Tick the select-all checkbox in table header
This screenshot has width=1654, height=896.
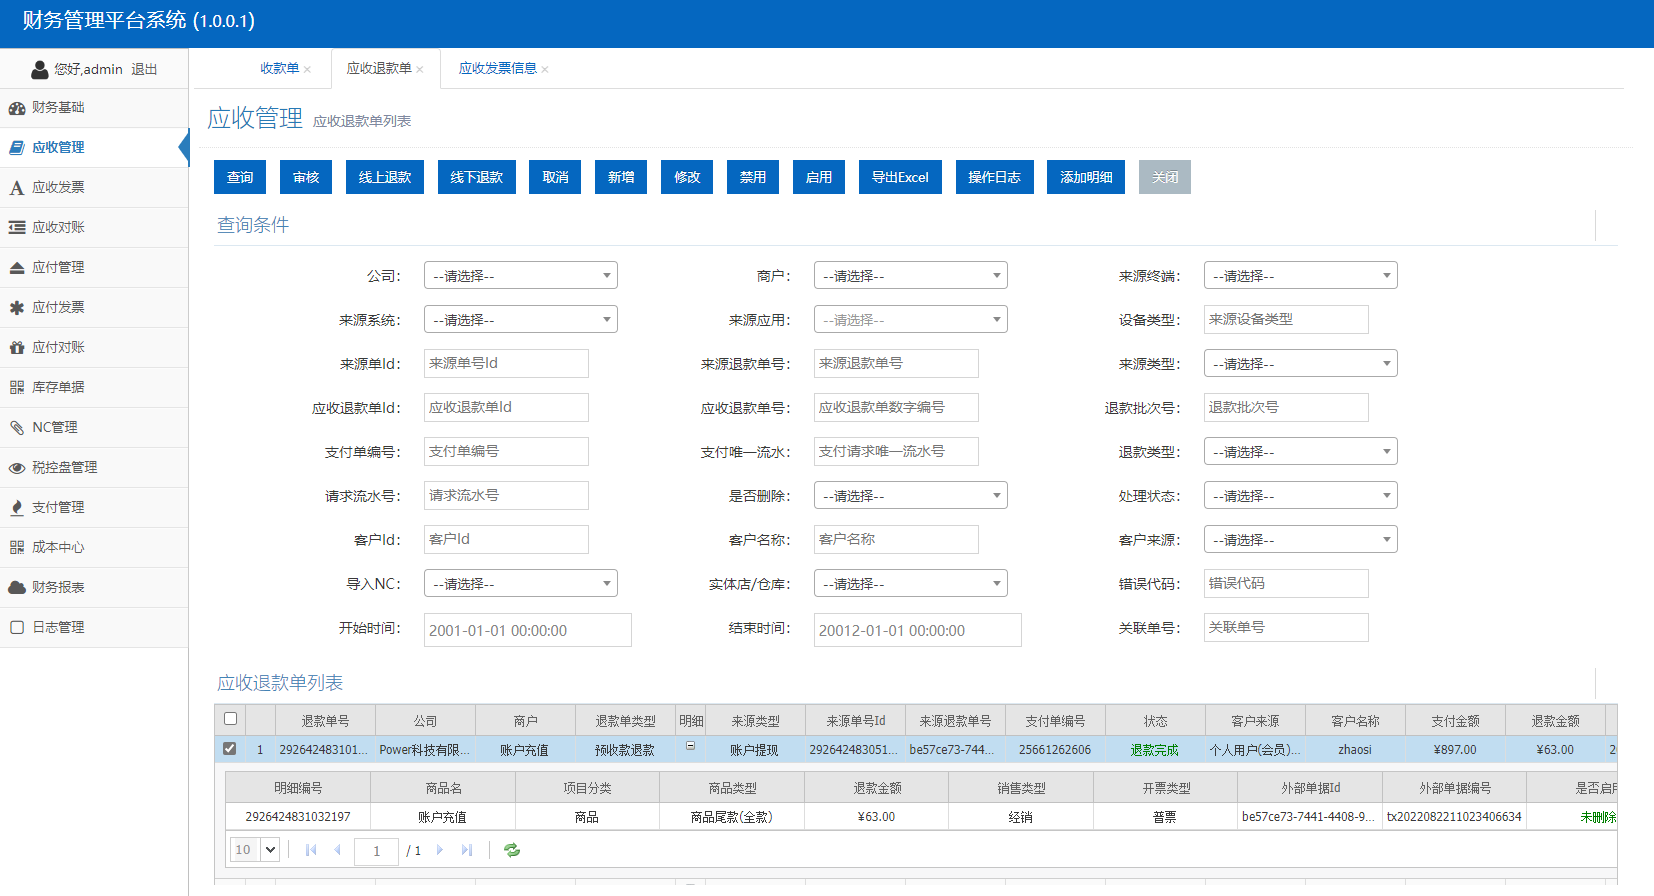230,719
